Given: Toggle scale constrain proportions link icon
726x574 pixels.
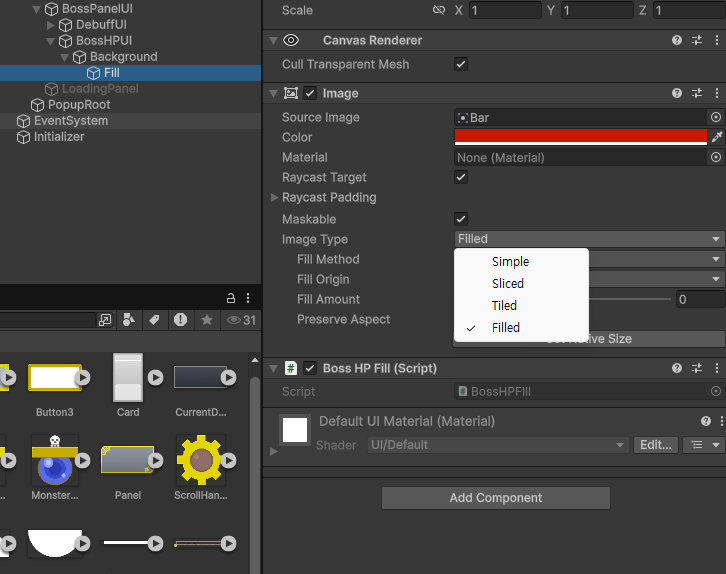Looking at the screenshot, I should tap(438, 10).
